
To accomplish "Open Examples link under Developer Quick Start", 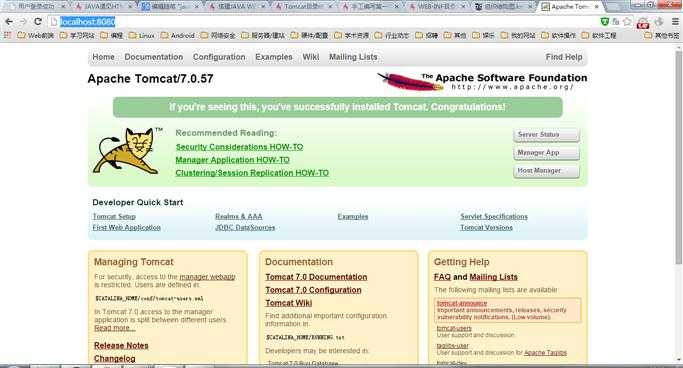I will 353,216.
